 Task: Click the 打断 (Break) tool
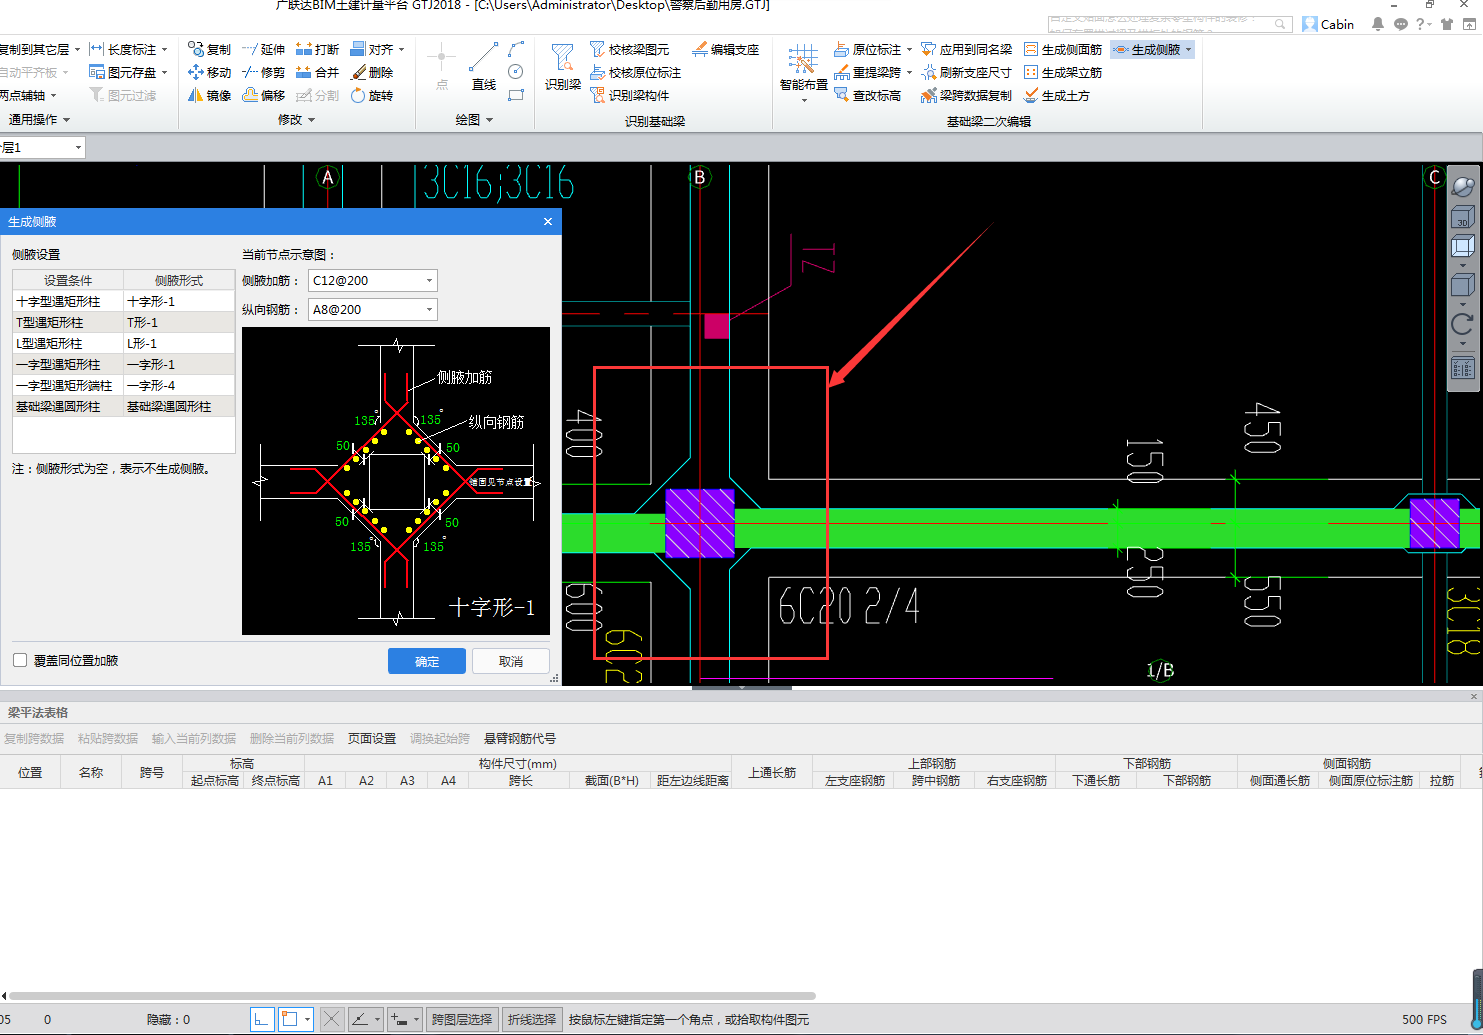click(318, 49)
